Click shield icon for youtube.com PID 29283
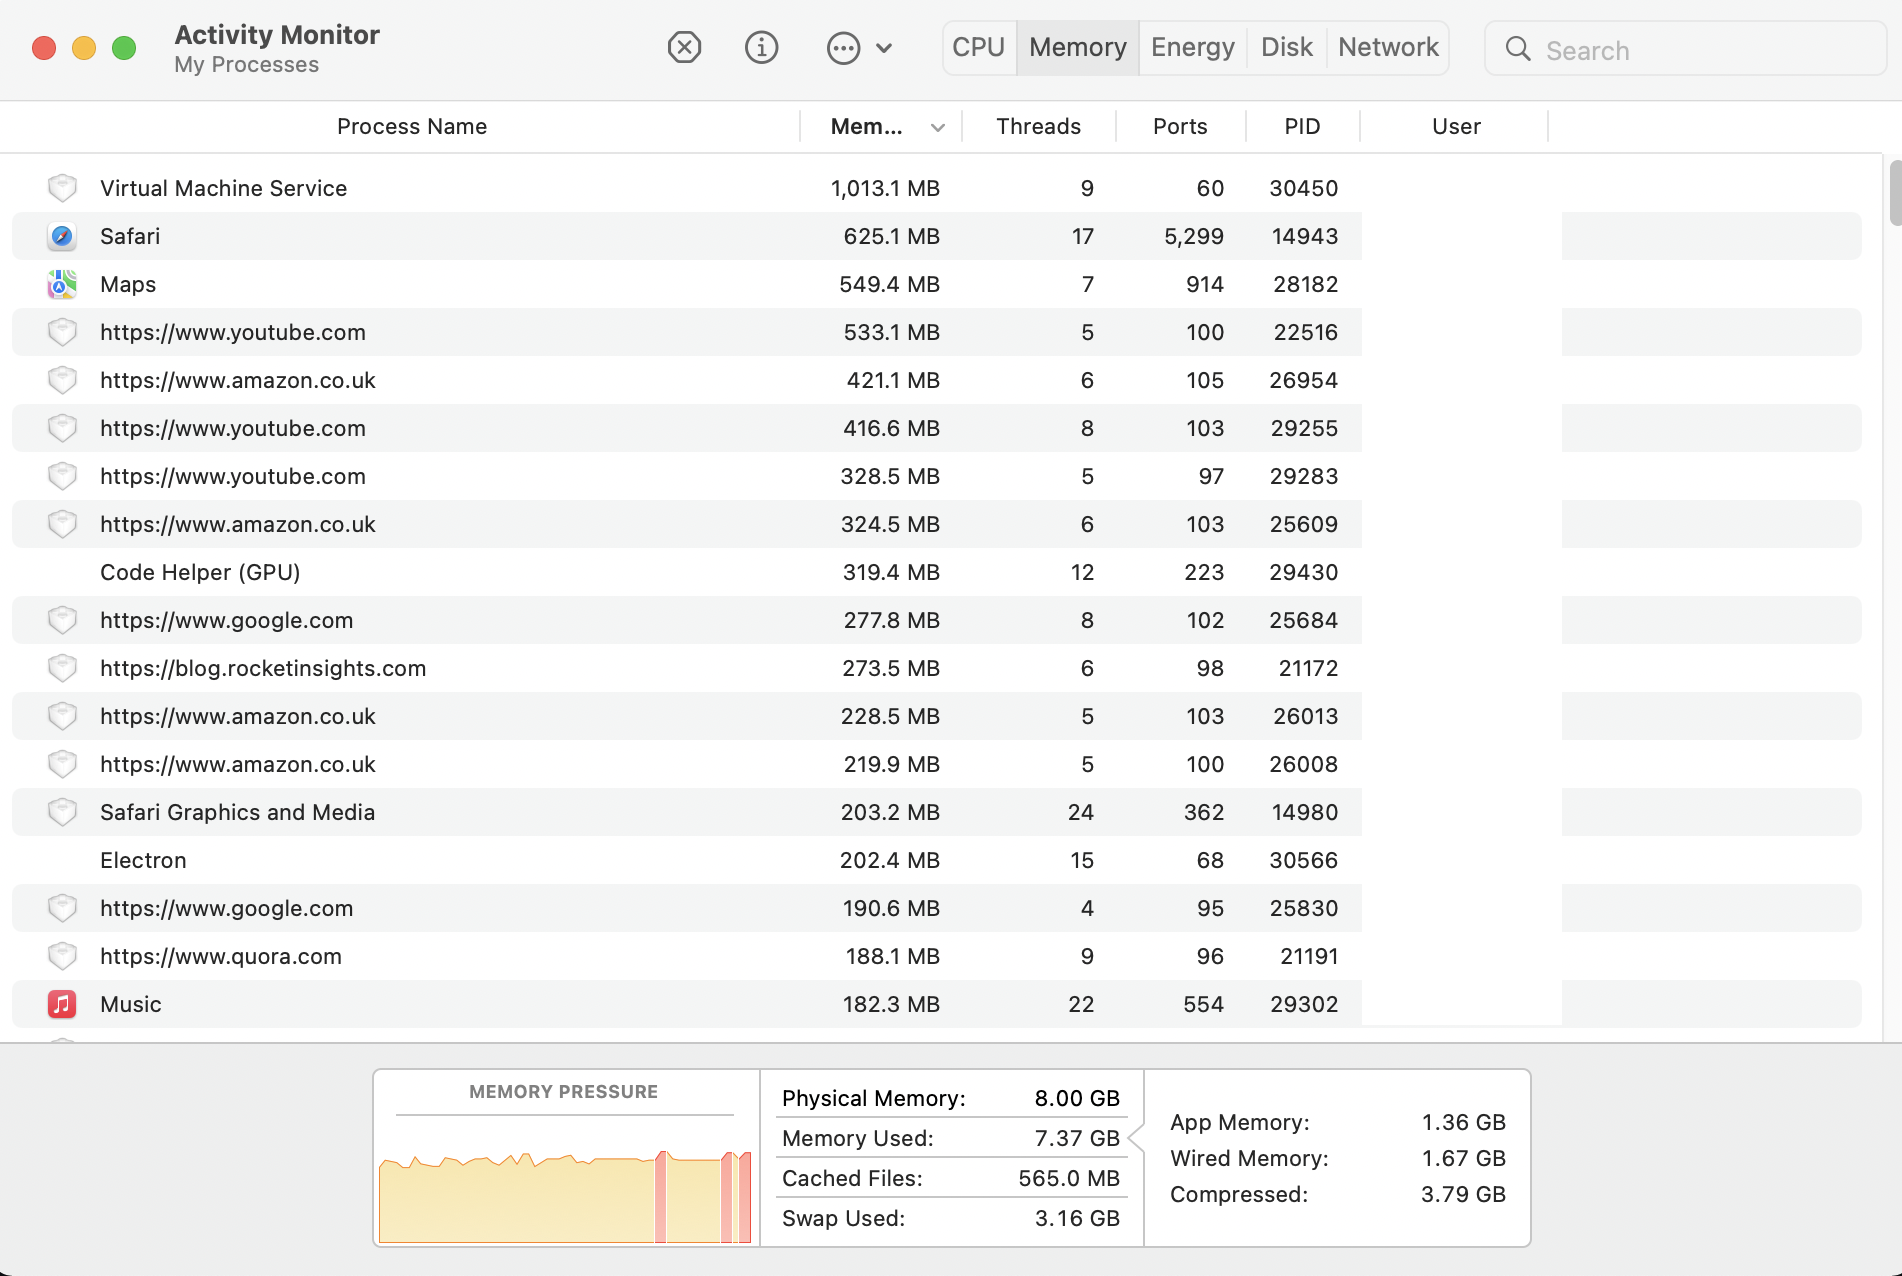Image resolution: width=1902 pixels, height=1276 pixels. (x=62, y=476)
